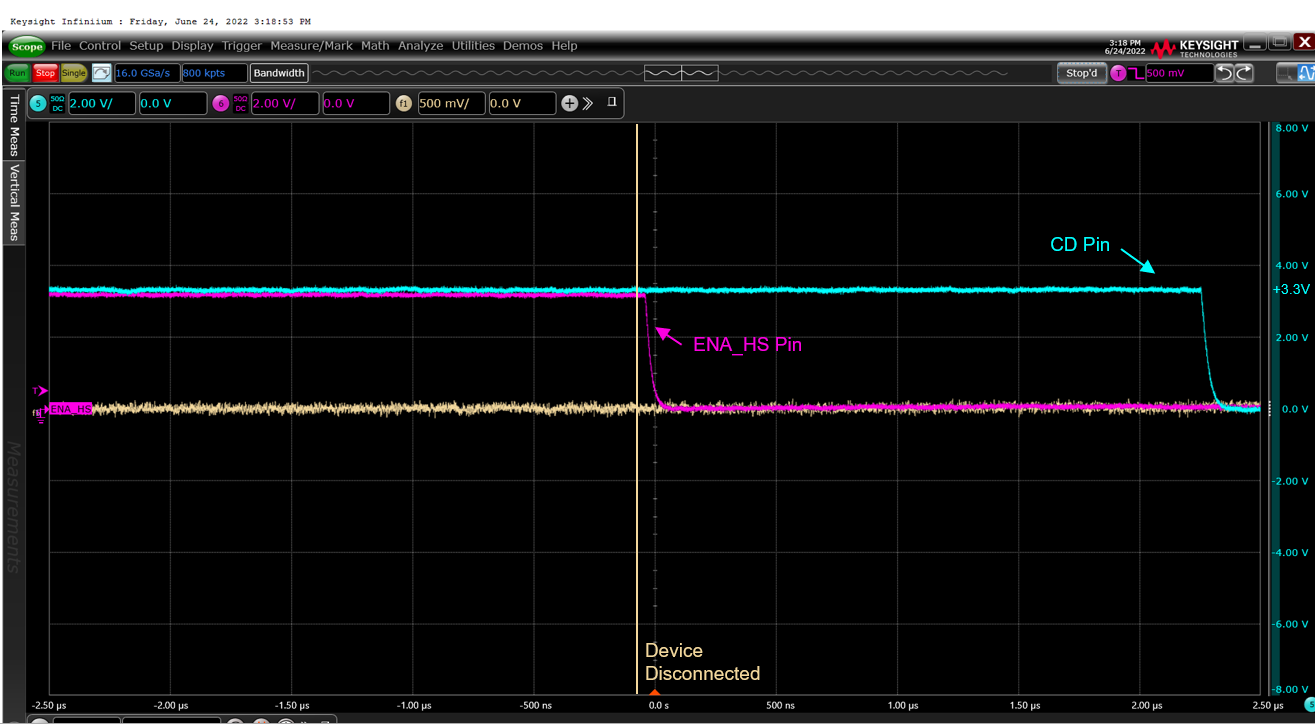The height and width of the screenshot is (724, 1315).
Task: Click the redo arrow icon
Action: 1243,72
